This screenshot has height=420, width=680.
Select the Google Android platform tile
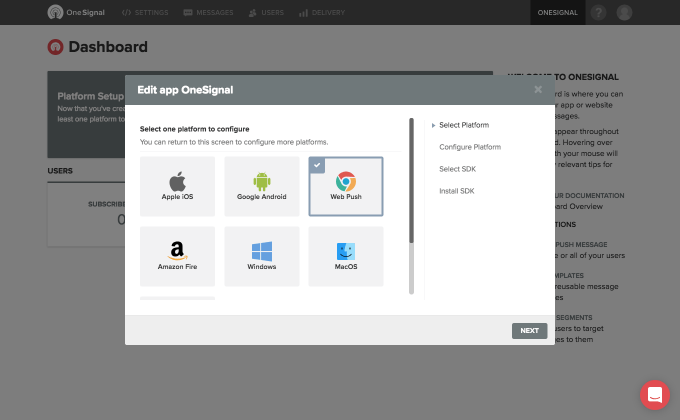tap(262, 186)
